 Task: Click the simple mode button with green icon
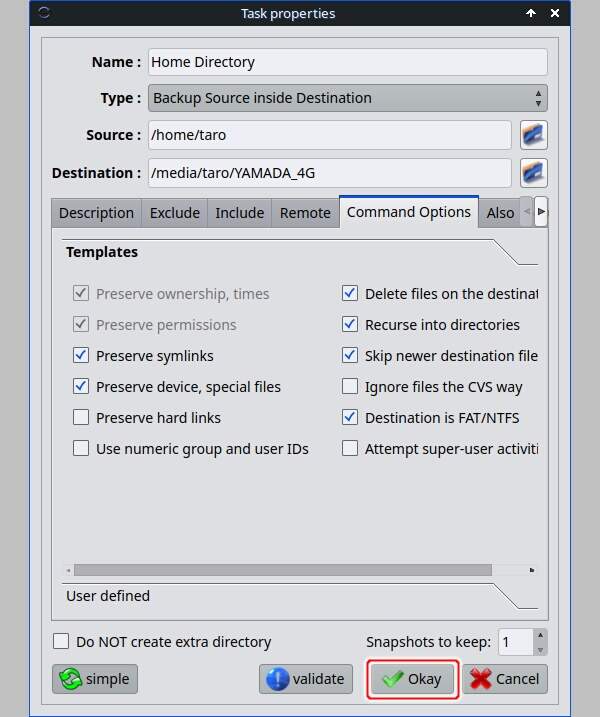tap(95, 679)
